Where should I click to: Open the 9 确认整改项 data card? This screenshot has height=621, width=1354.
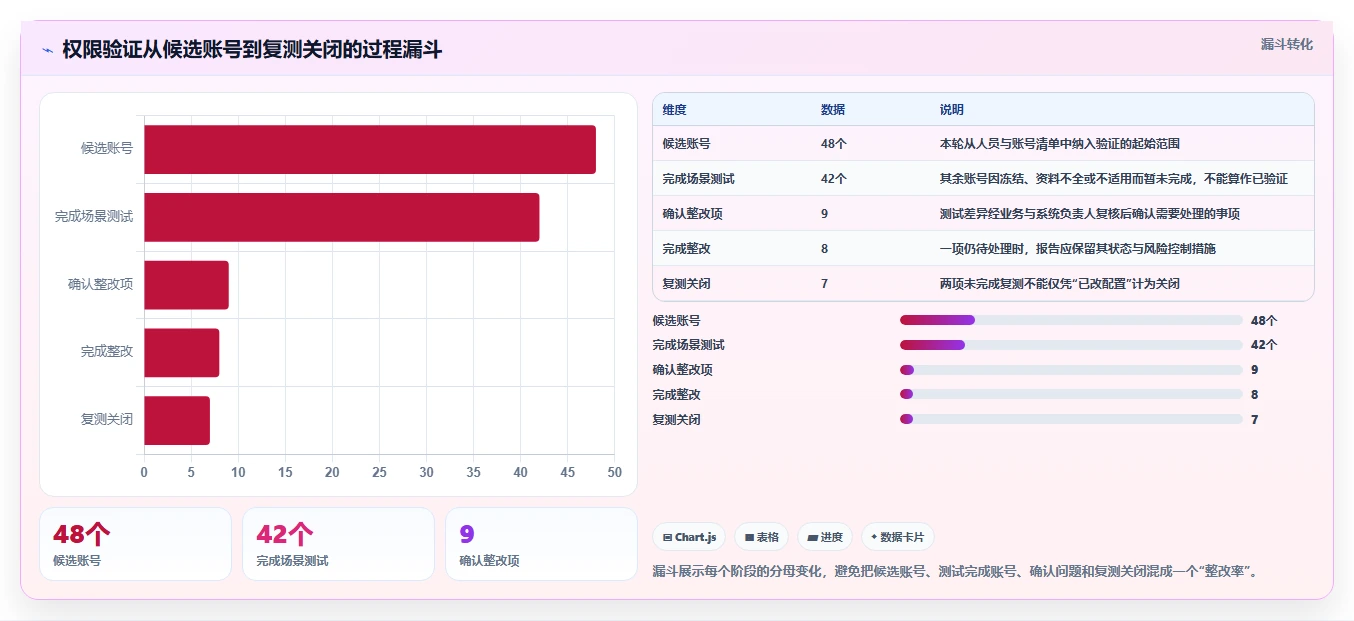pyautogui.click(x=541, y=544)
